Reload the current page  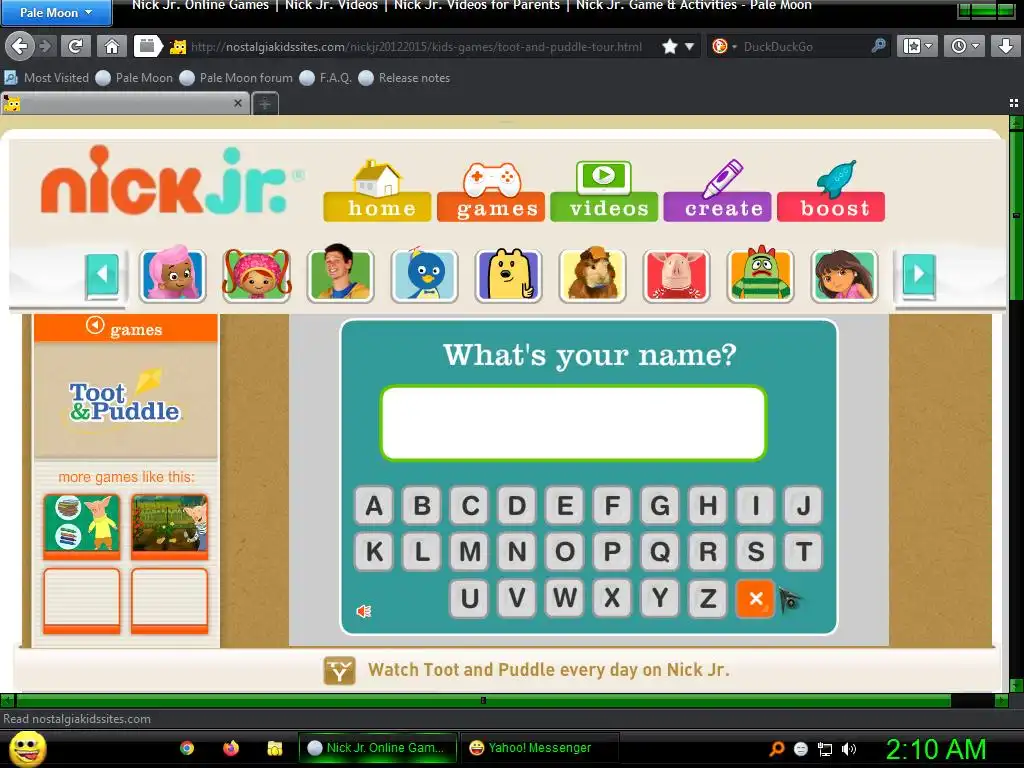pyautogui.click(x=76, y=46)
